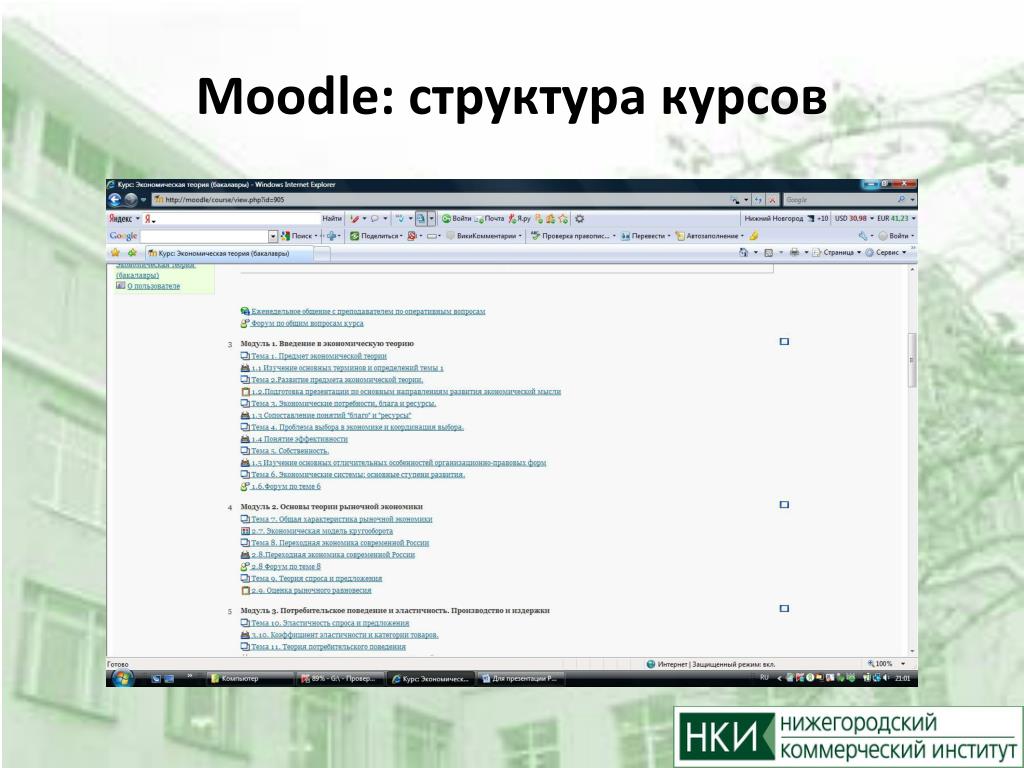
Task: Toggle the show-only-section box for Модуль 1
Action: (784, 342)
